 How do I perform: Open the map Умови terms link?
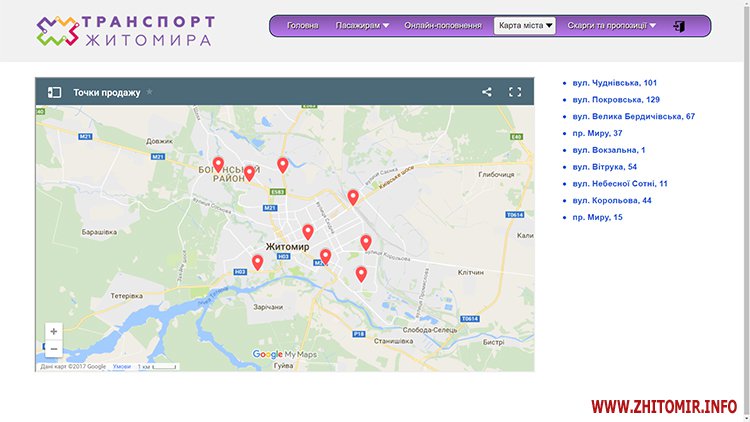[x=122, y=367]
